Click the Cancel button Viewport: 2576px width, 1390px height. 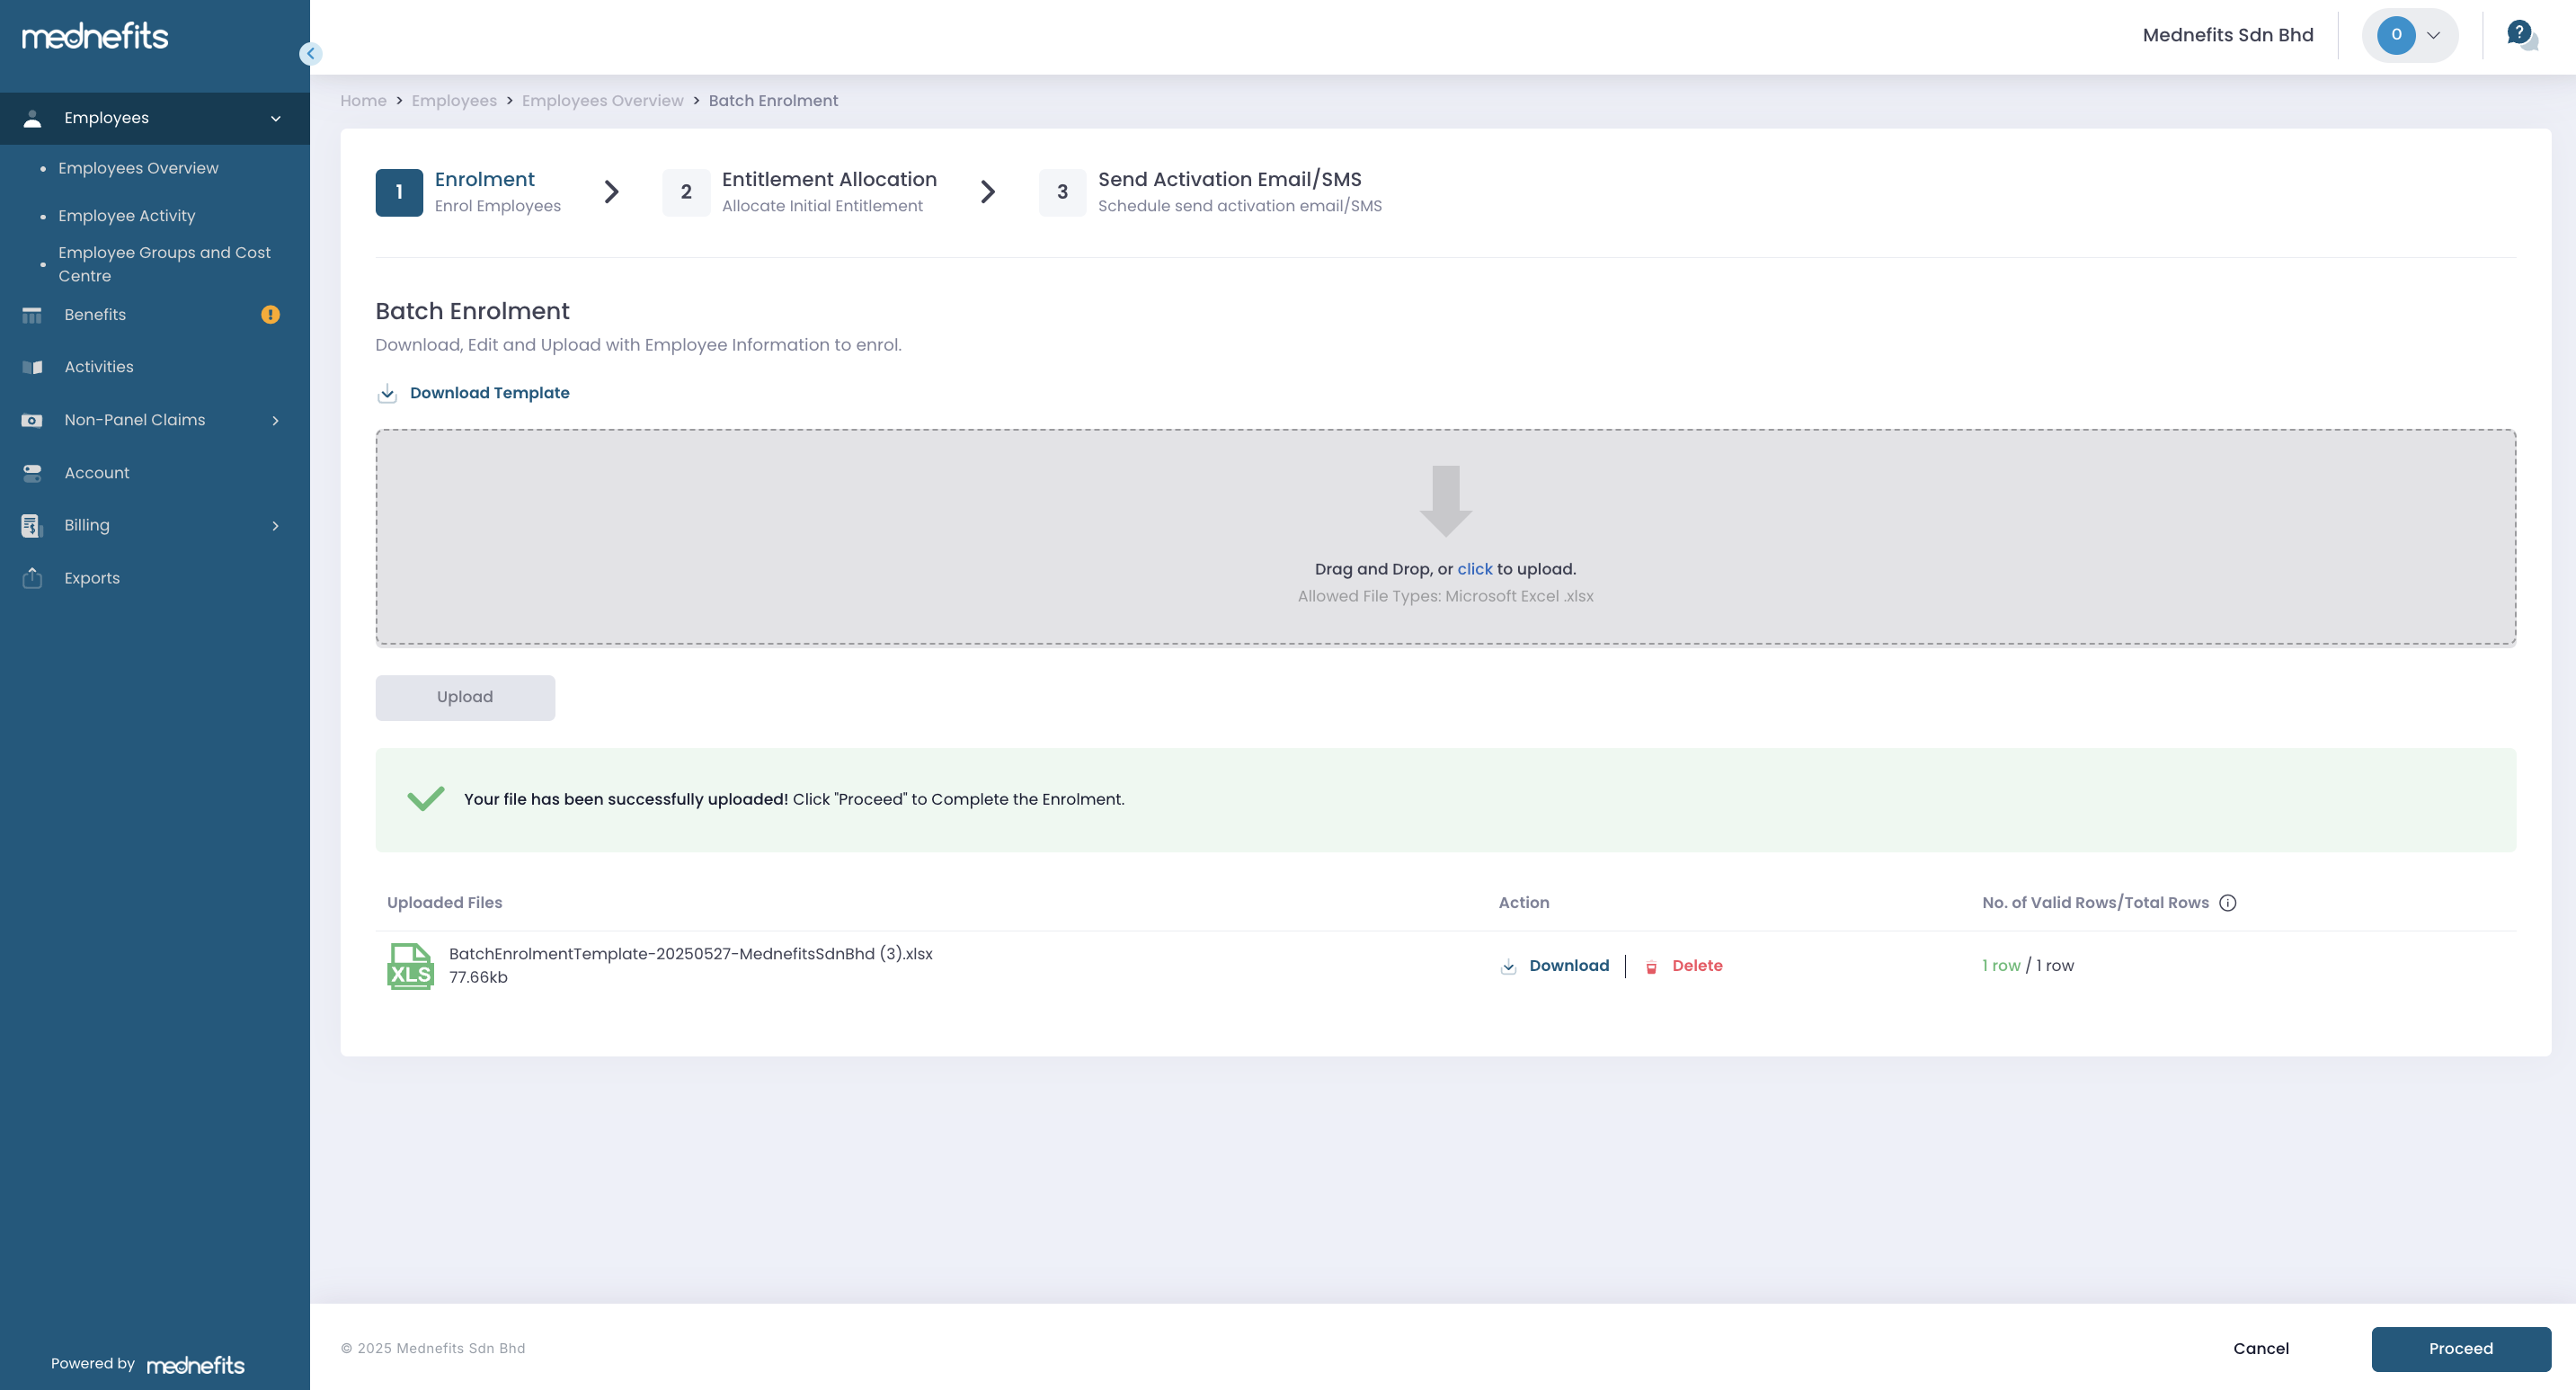[x=2260, y=1349]
